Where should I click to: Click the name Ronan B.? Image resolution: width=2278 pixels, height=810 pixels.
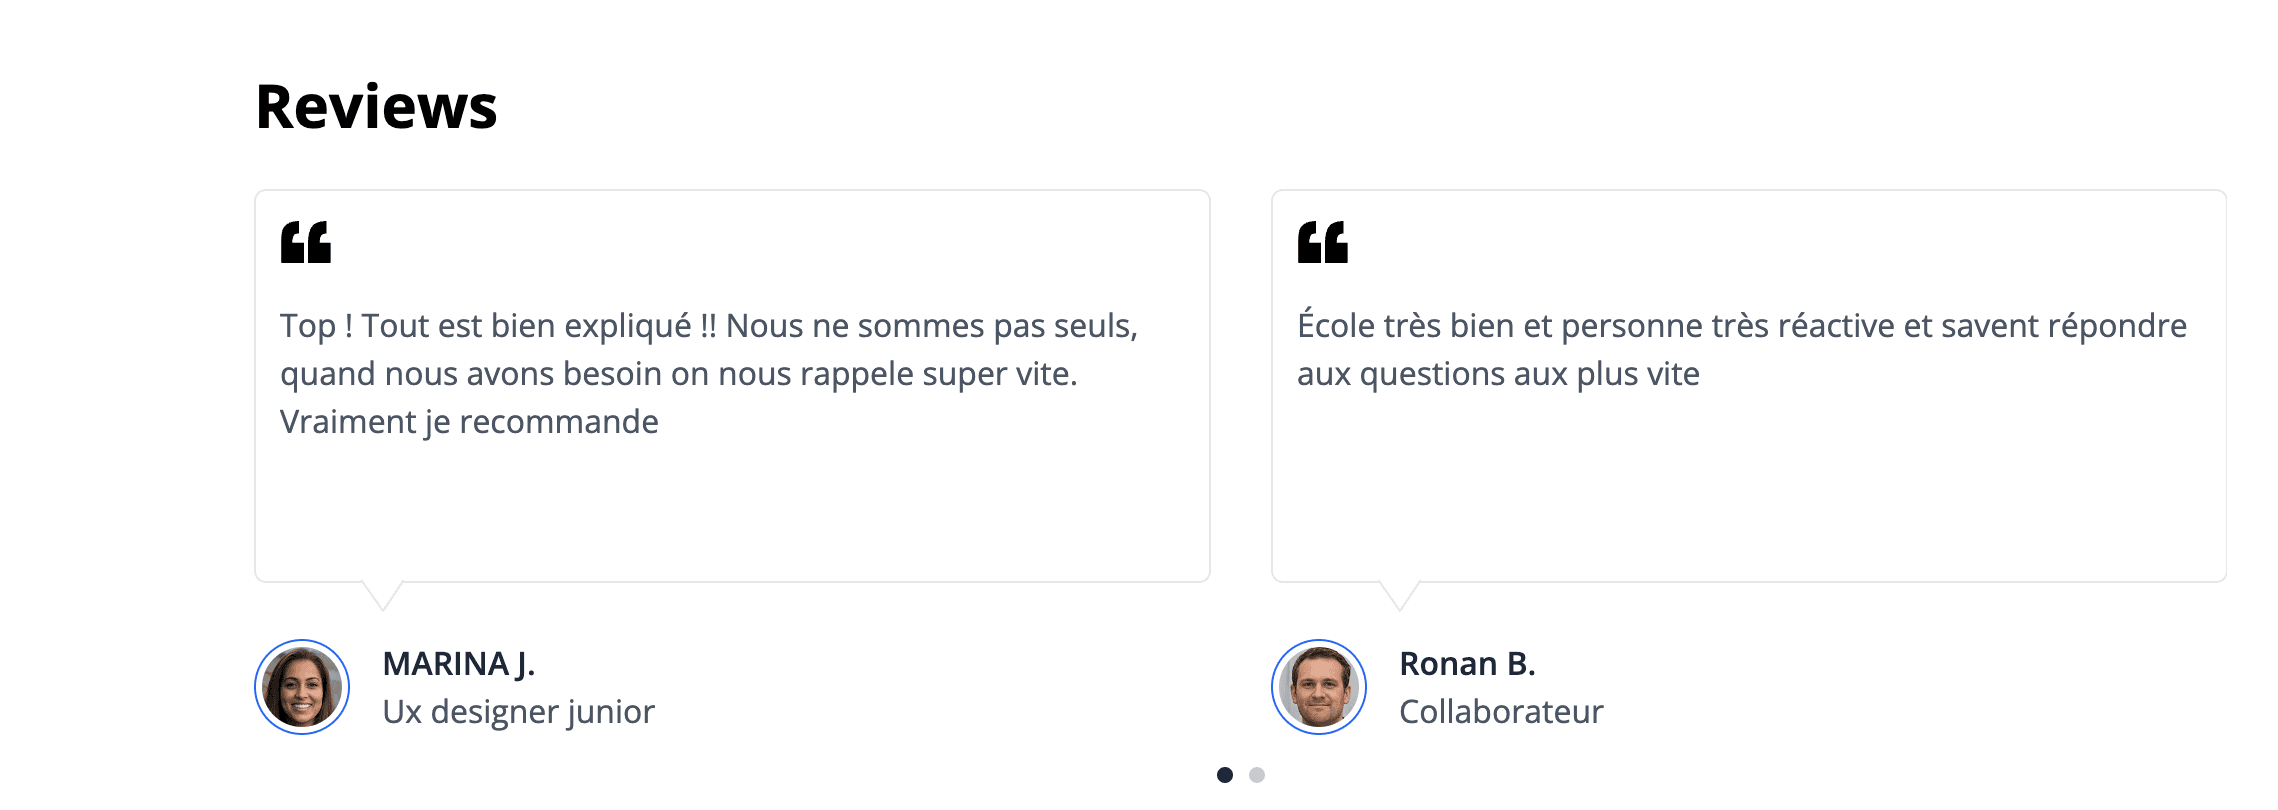point(1469,664)
